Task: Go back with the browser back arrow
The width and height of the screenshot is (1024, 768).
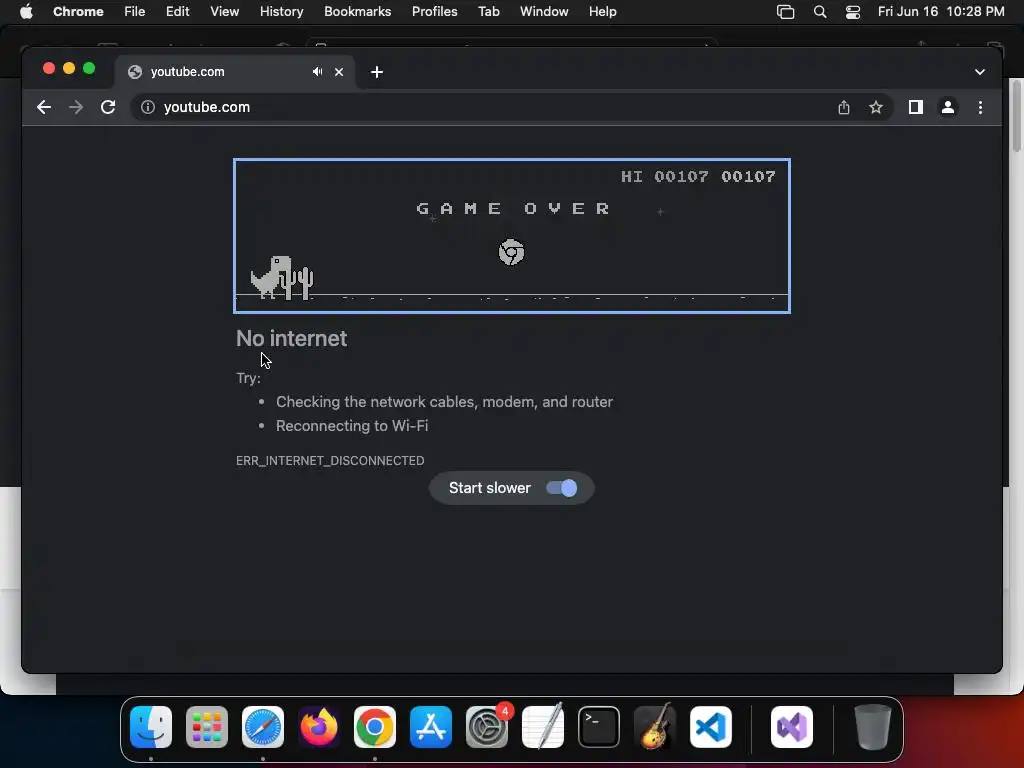Action: click(x=44, y=107)
